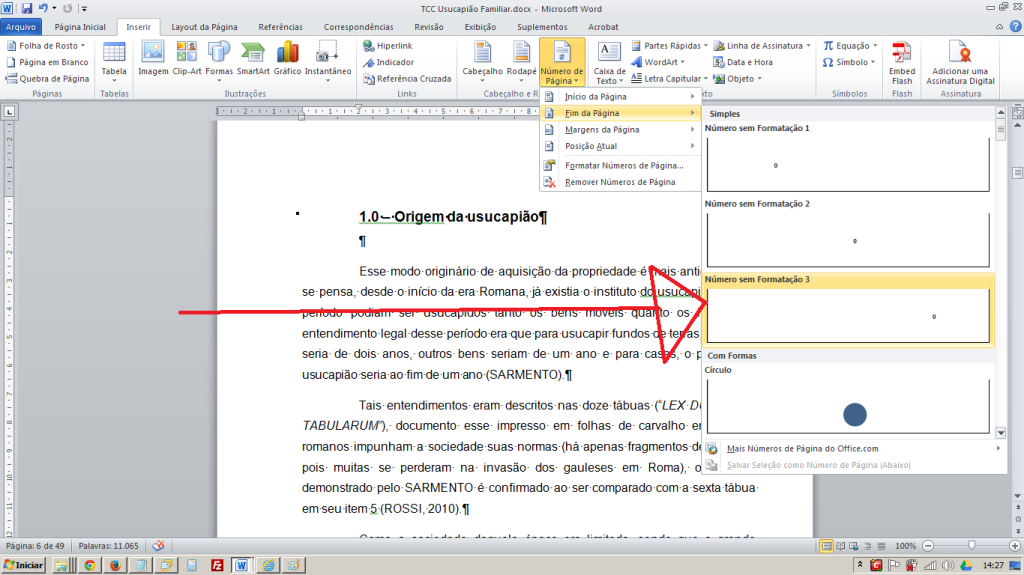Screen dimensions: 1024x575
Task: Open the Arquivo tab
Action: (x=21, y=27)
